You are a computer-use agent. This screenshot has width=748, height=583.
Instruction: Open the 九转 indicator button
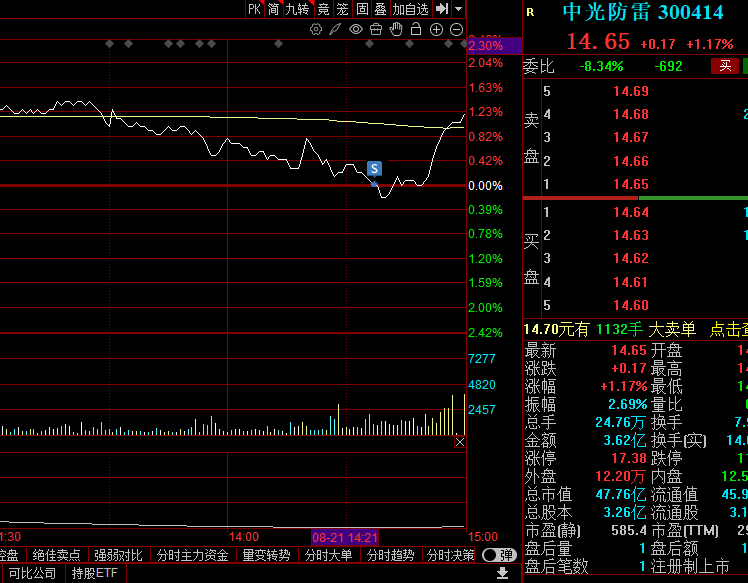tap(297, 9)
